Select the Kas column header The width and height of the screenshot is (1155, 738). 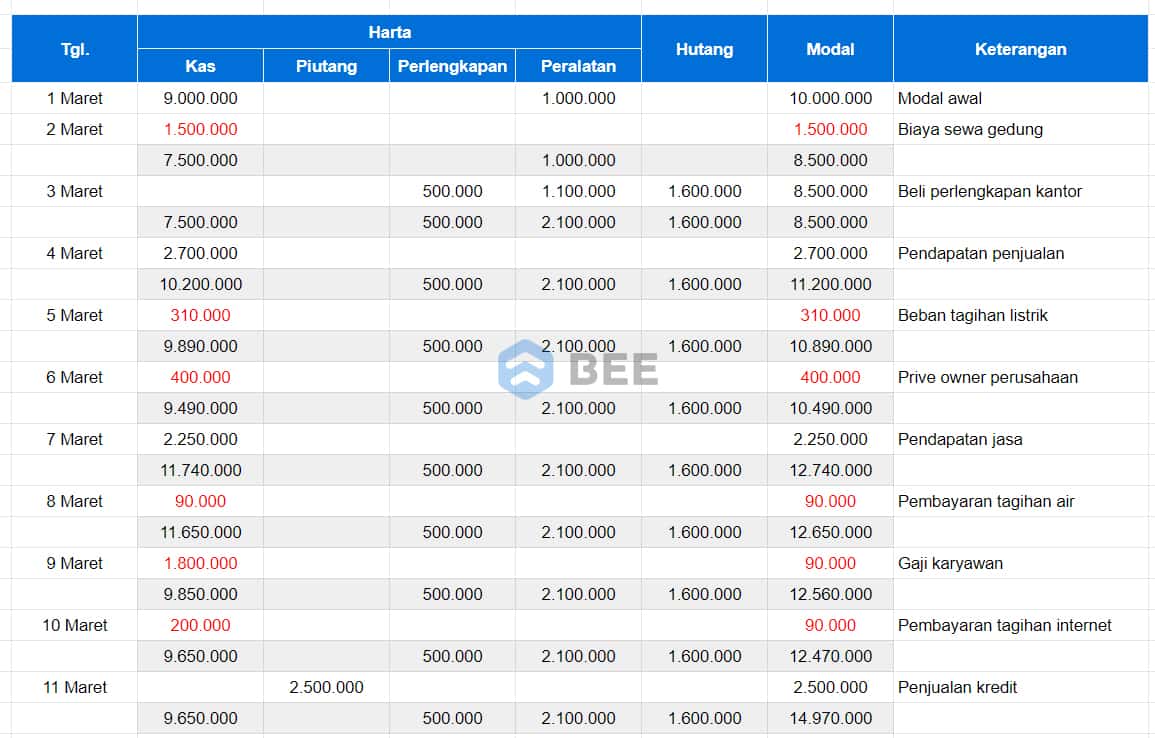tap(199, 65)
